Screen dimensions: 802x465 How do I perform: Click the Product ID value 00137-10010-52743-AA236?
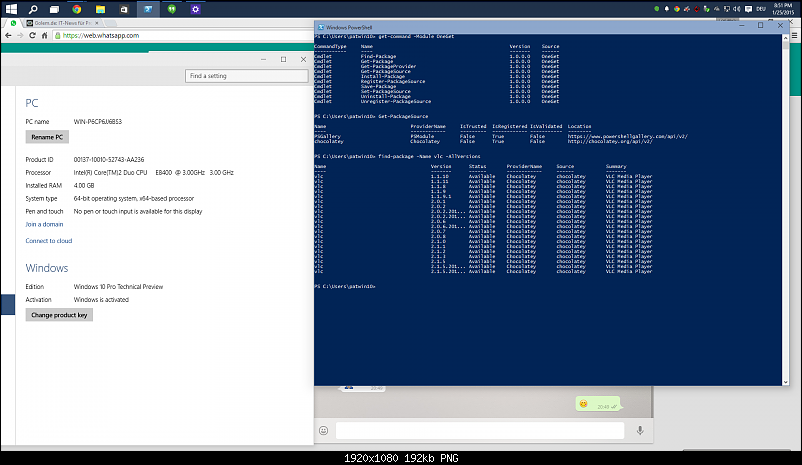[109, 160]
